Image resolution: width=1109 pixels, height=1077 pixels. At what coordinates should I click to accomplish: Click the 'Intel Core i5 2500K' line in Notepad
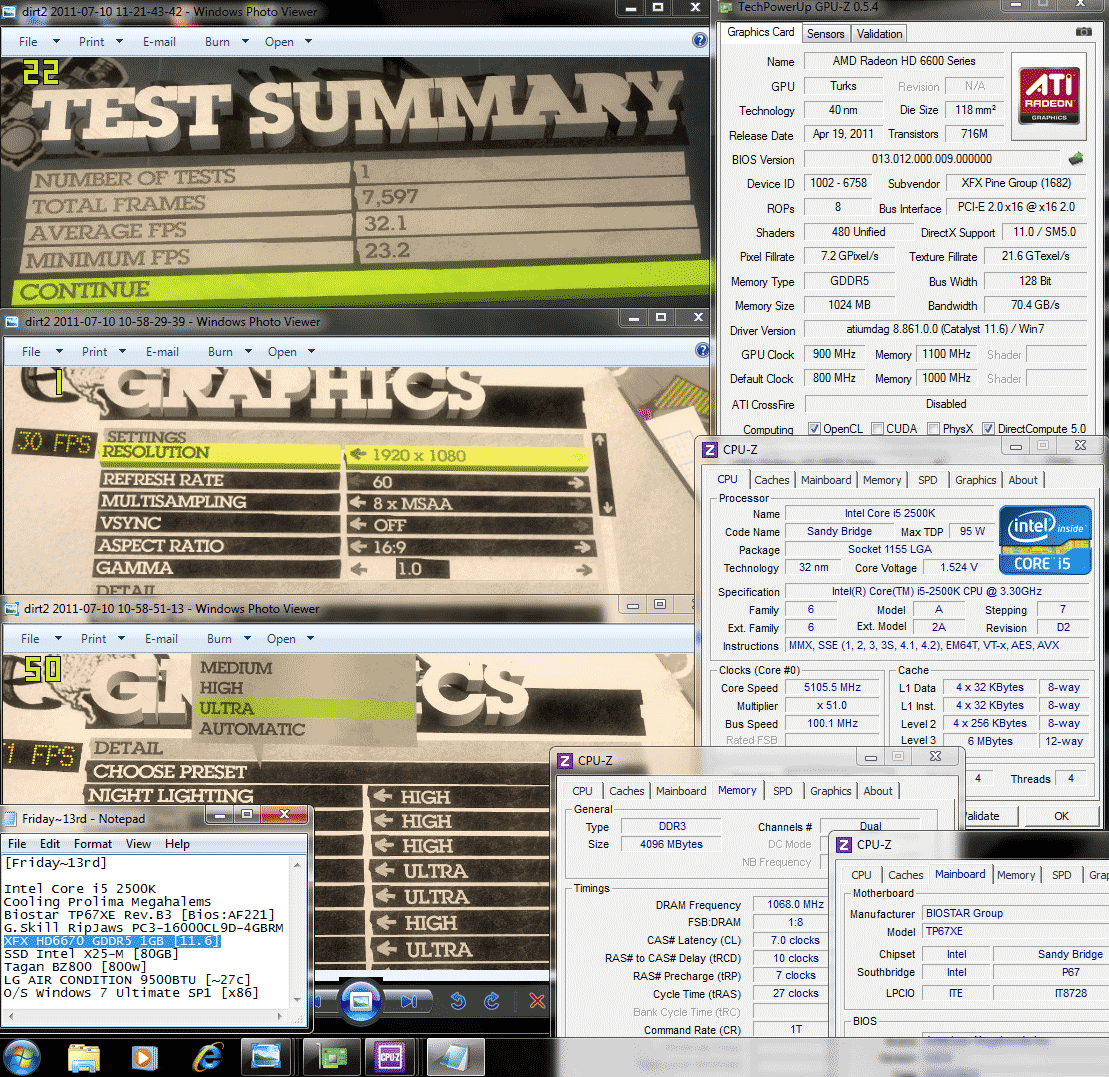[x=80, y=889]
